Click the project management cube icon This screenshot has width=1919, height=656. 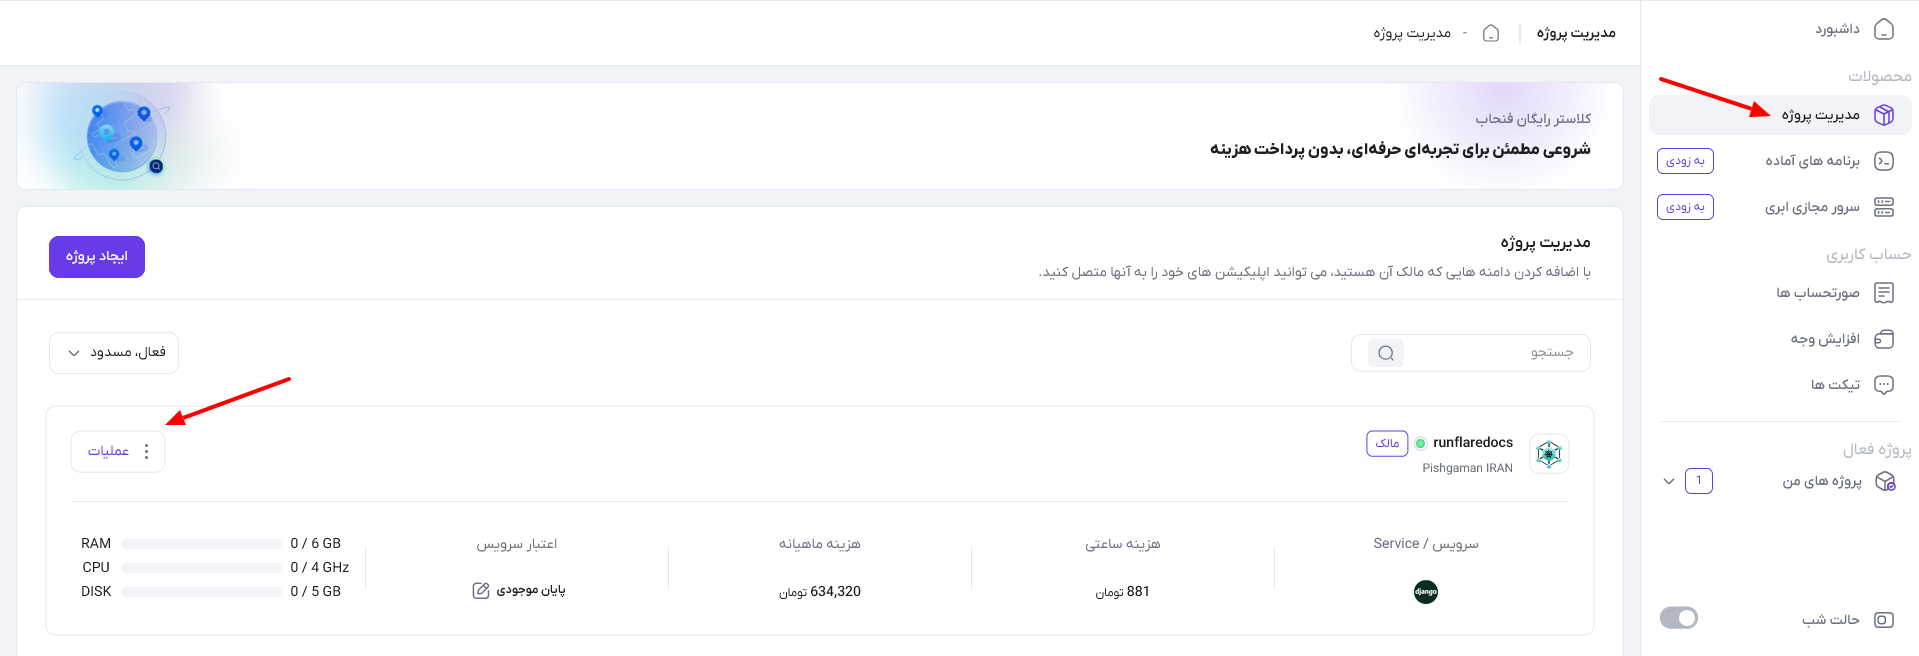[x=1884, y=115]
